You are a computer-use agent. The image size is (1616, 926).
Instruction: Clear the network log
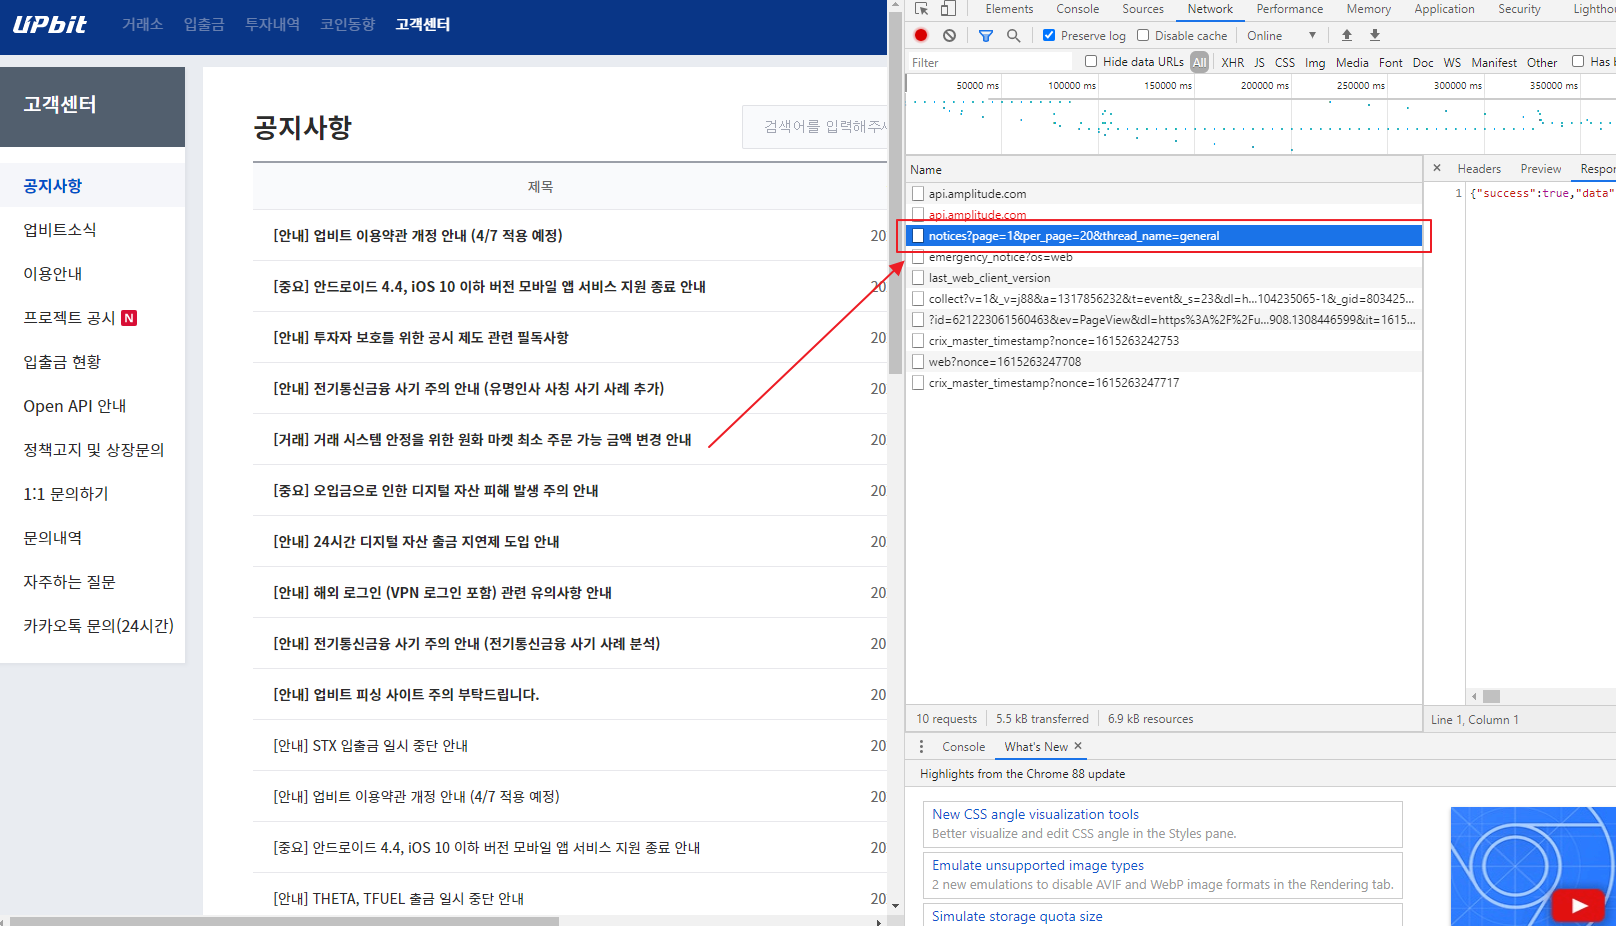949,35
